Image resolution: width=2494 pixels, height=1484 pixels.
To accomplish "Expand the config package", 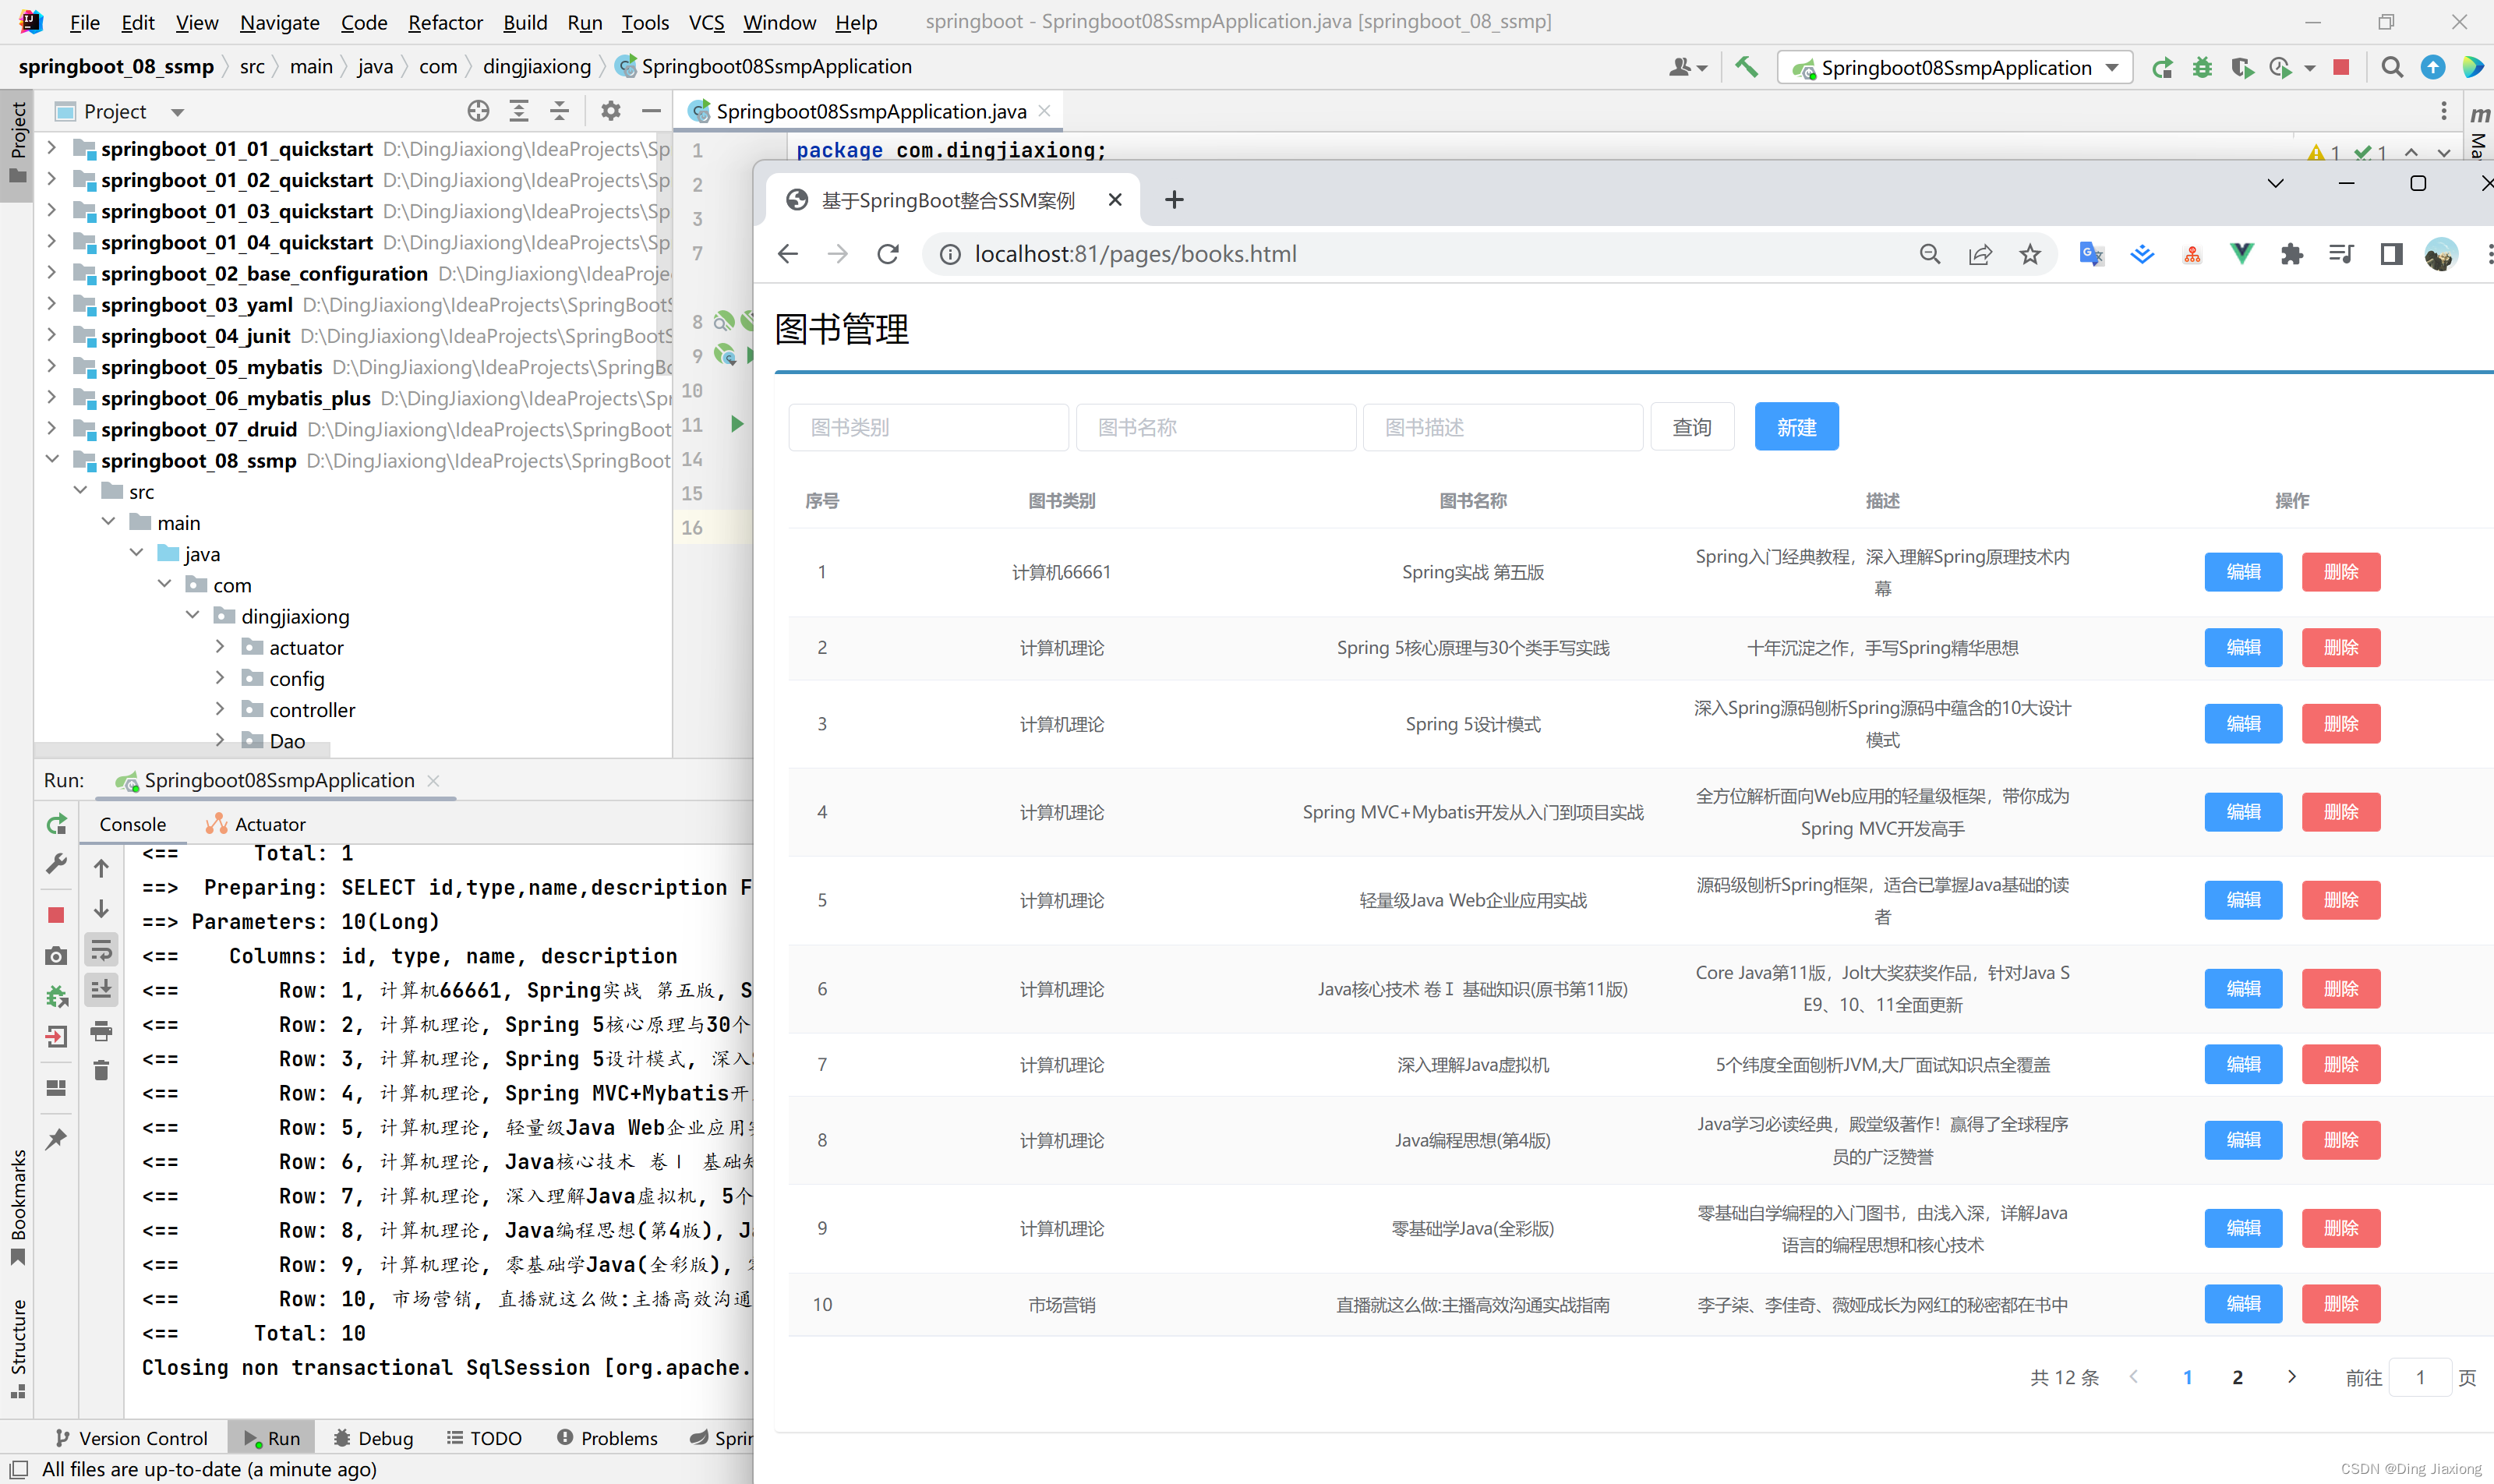I will (220, 678).
